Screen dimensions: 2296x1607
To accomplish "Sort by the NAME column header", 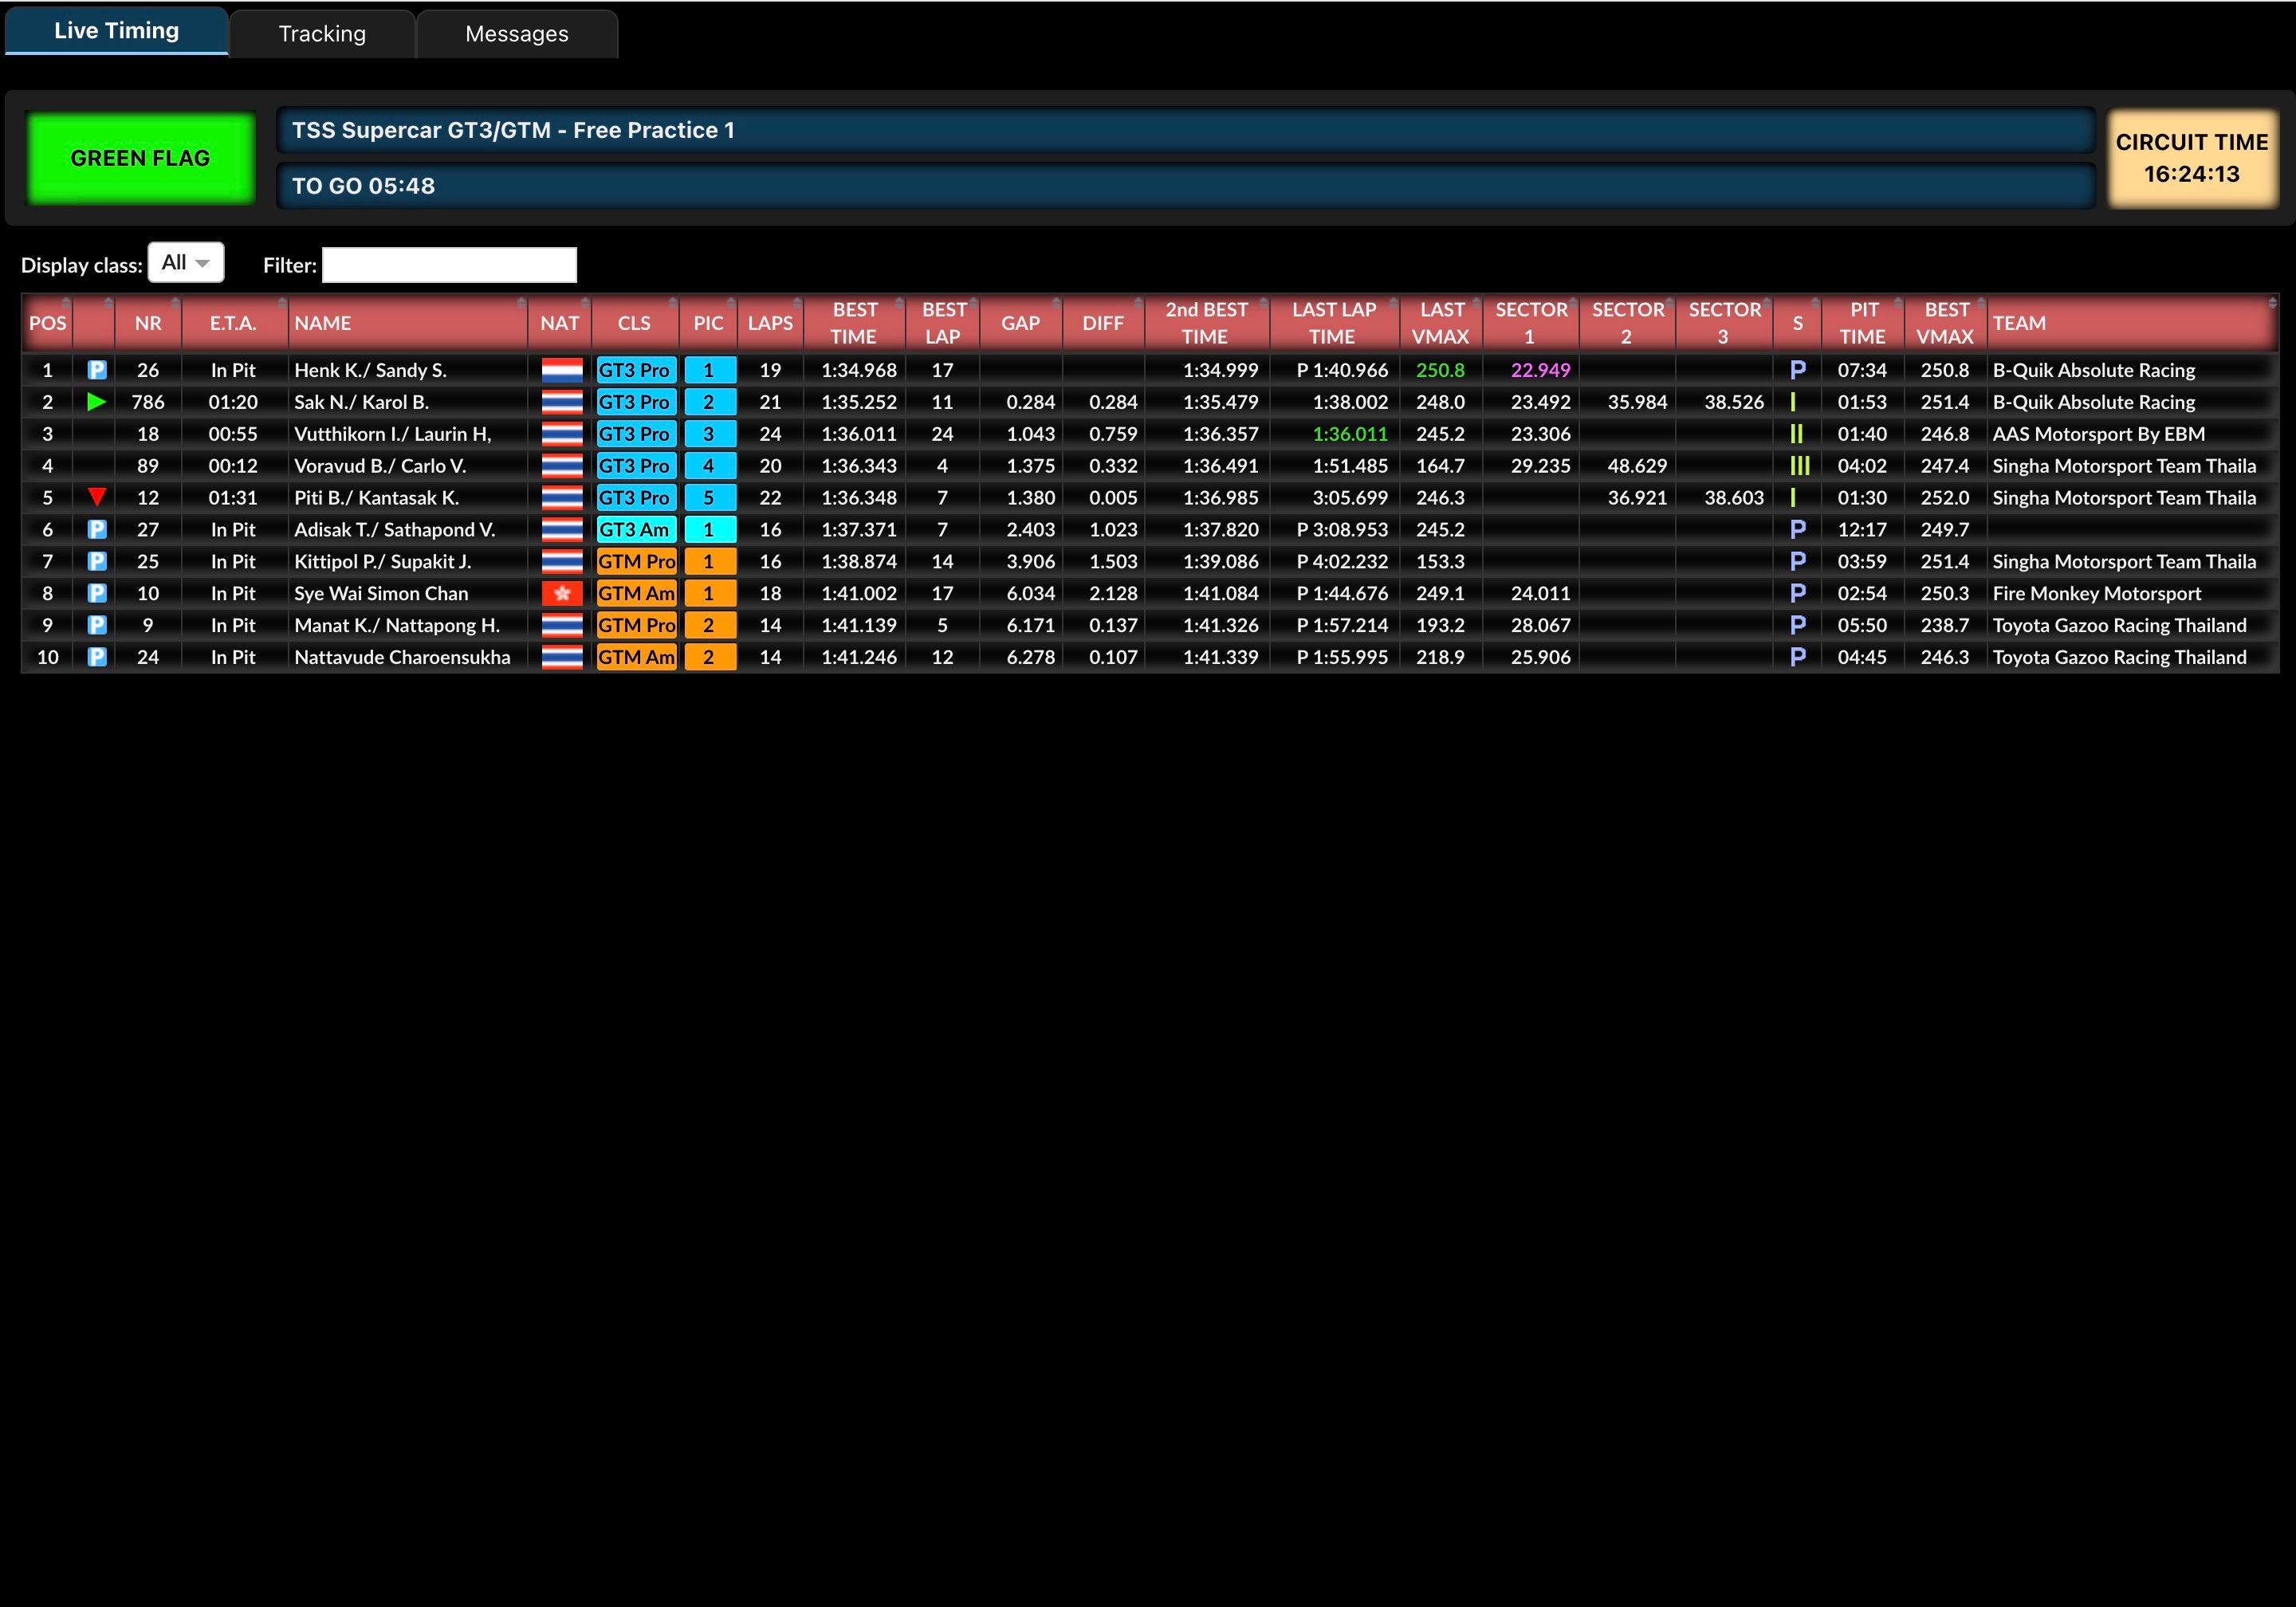I will pos(407,323).
